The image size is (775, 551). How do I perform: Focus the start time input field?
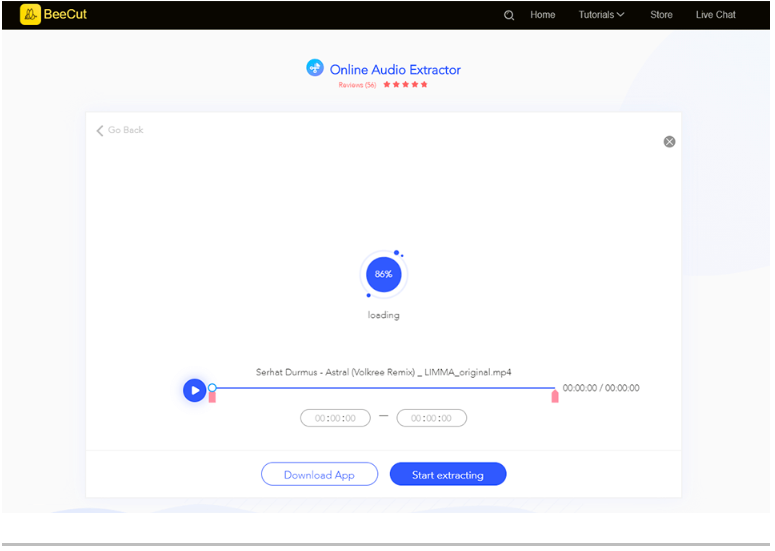tap(335, 418)
